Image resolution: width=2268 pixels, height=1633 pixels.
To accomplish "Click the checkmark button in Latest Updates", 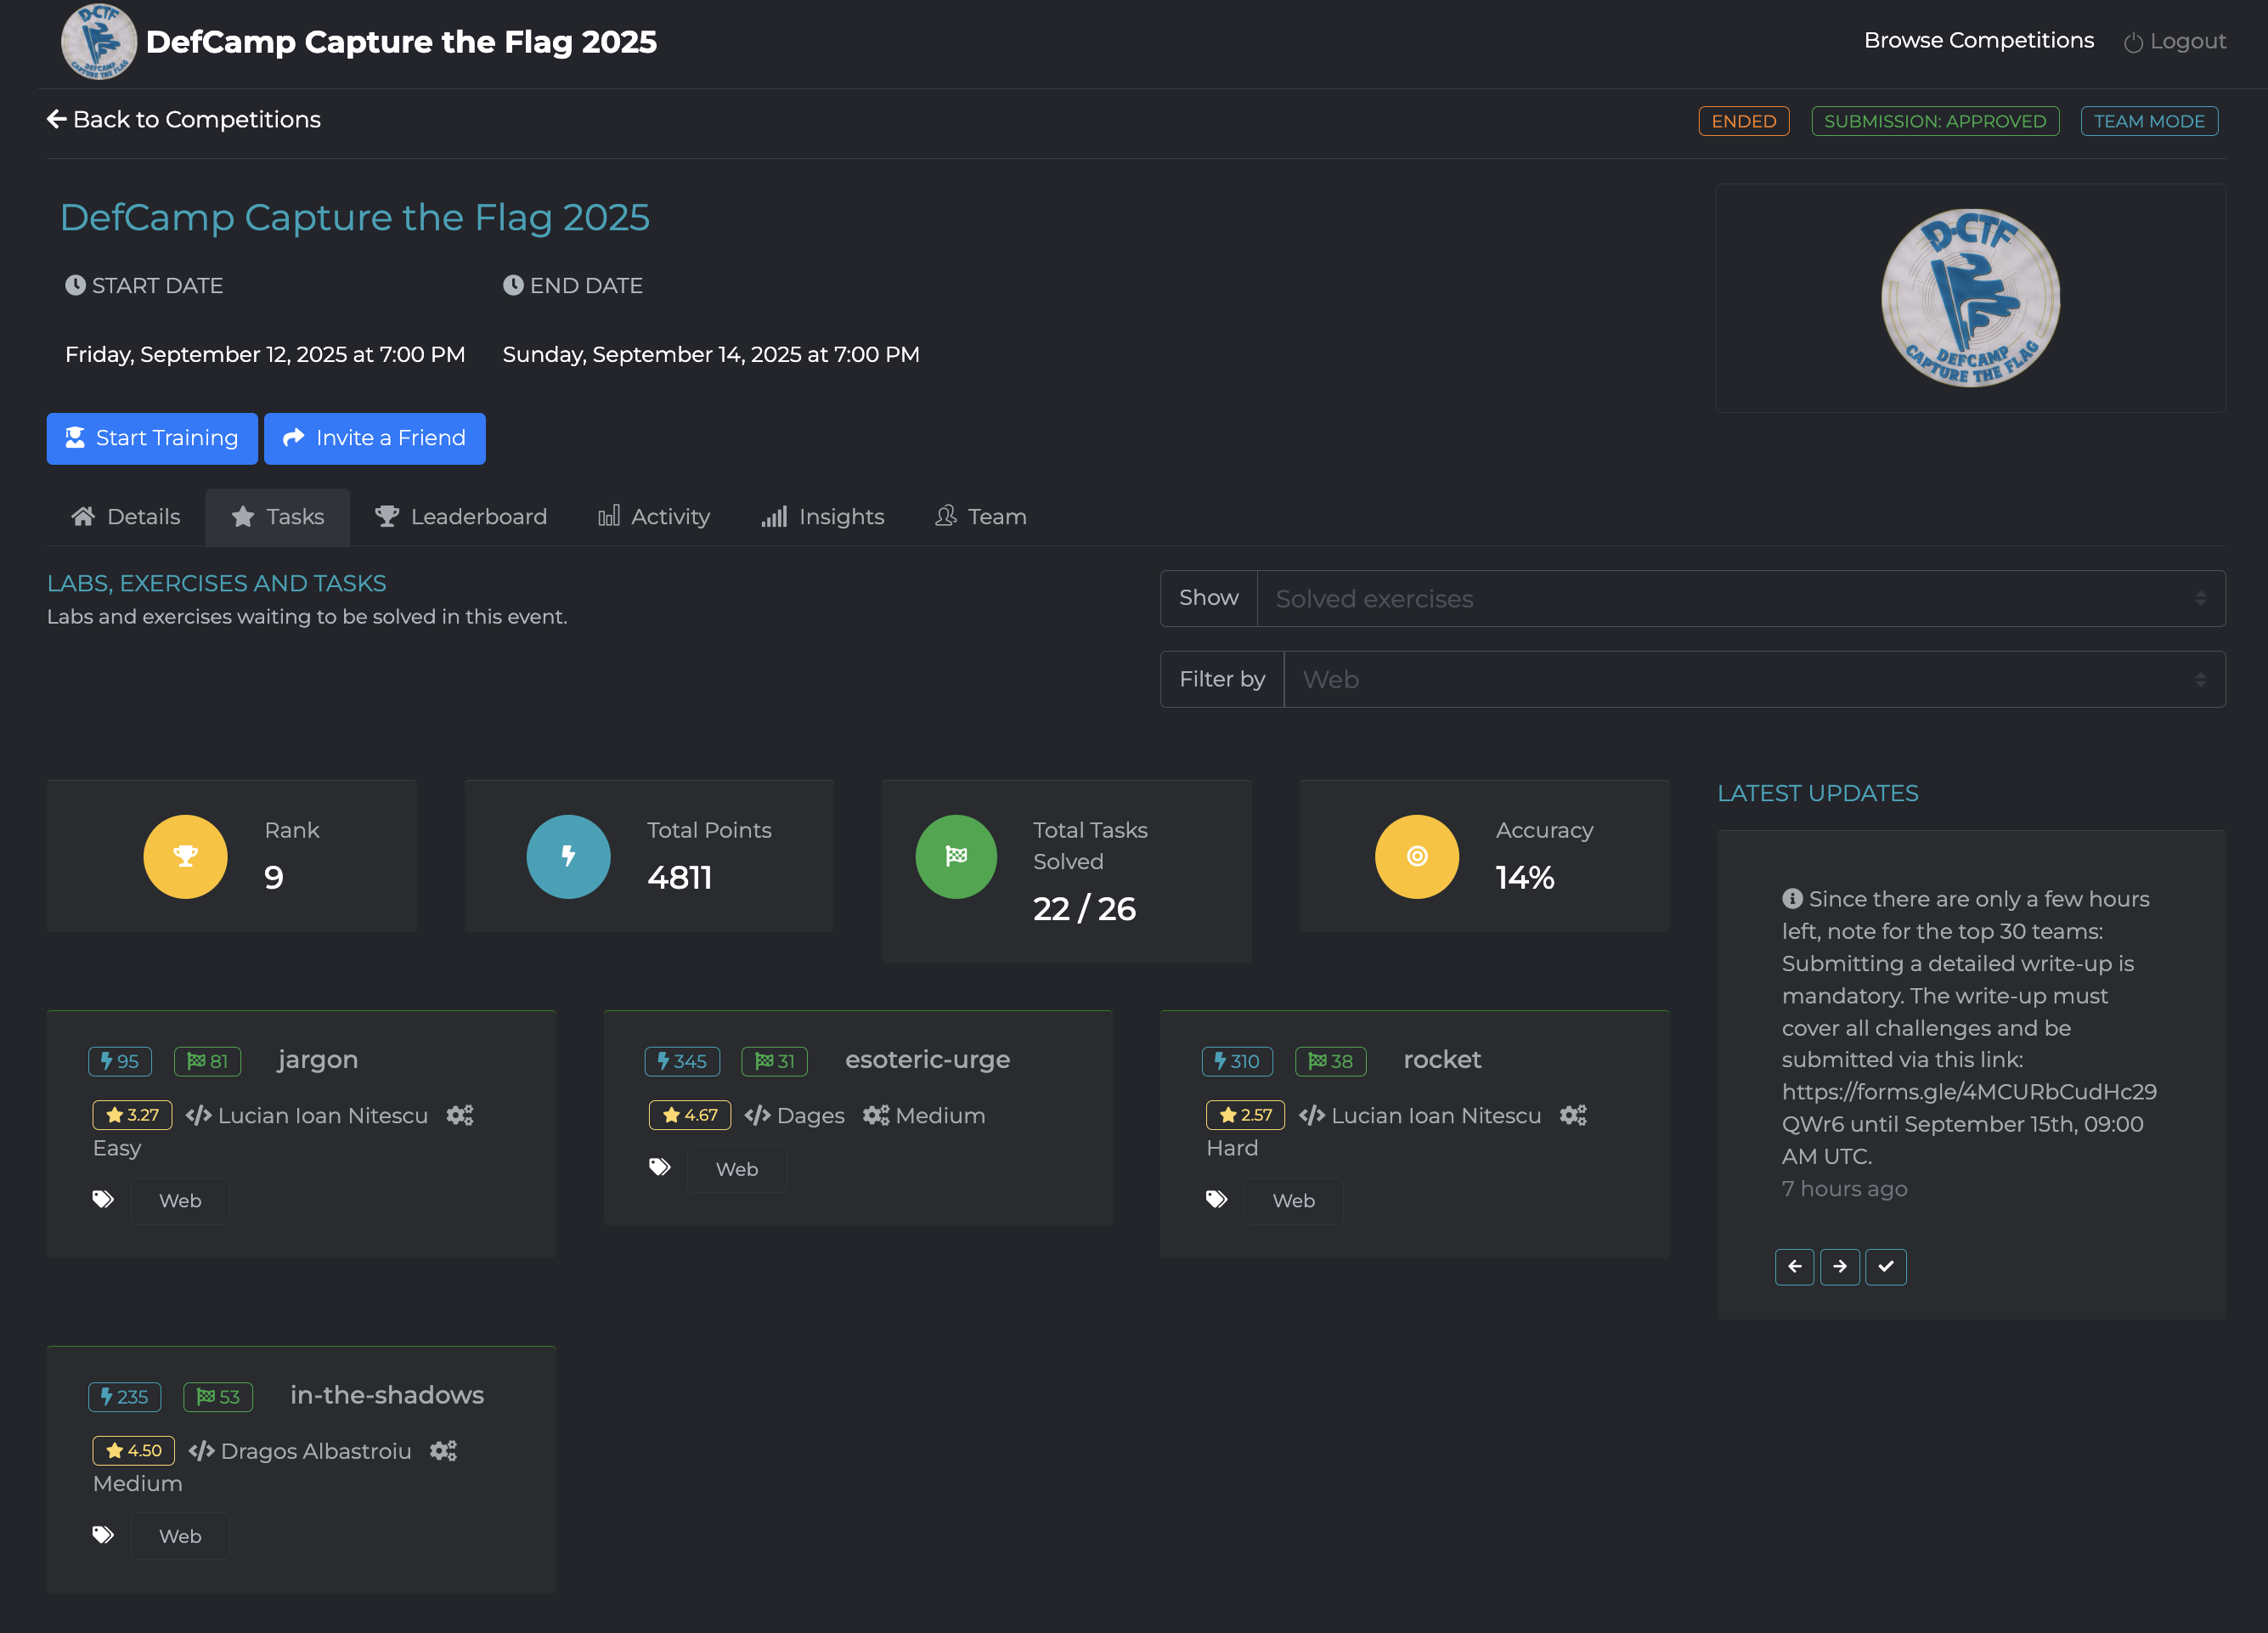I will point(1885,1266).
